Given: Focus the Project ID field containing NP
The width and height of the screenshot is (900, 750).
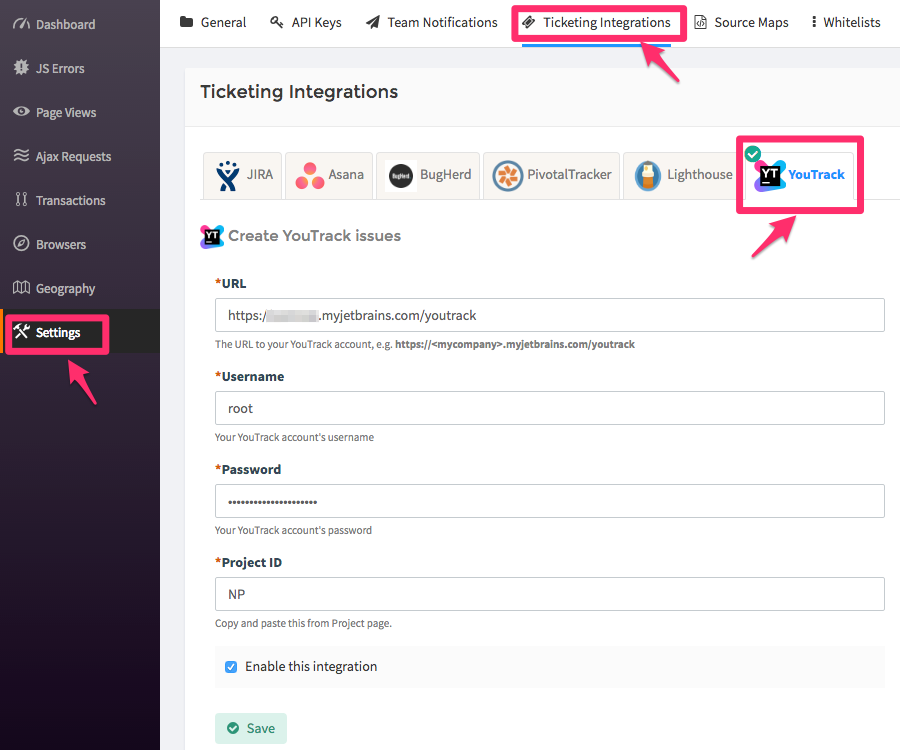Looking at the screenshot, I should pos(549,594).
